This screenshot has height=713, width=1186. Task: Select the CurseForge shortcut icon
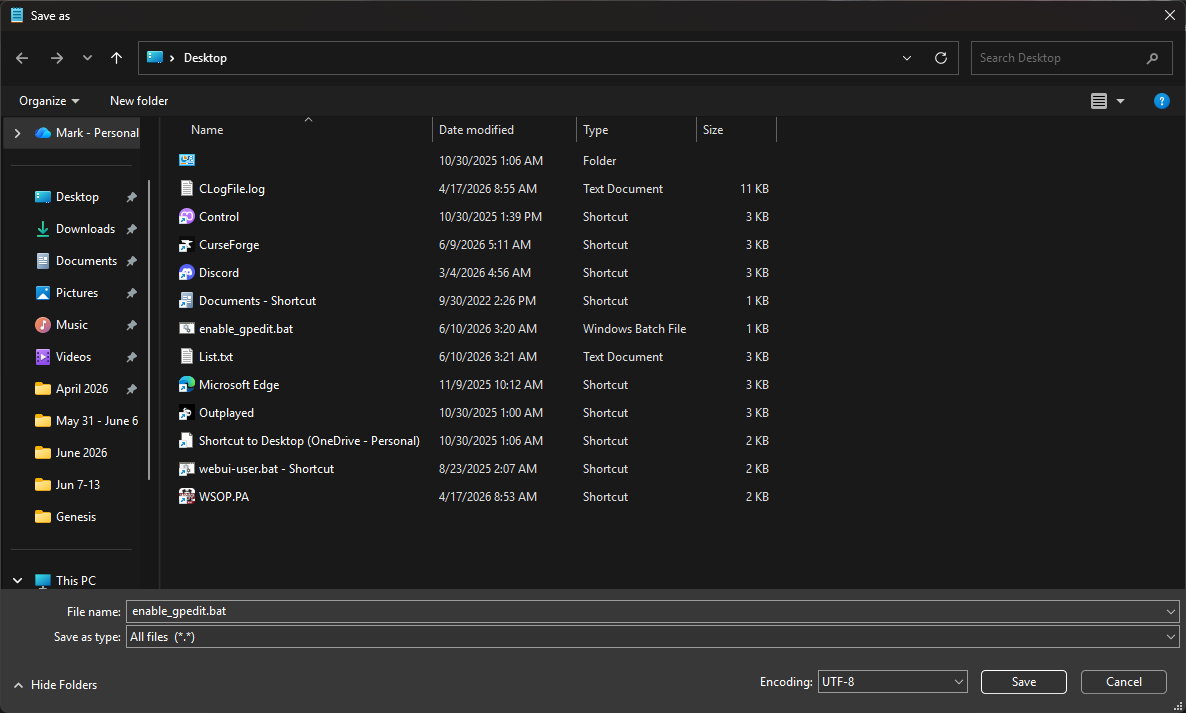tap(187, 245)
